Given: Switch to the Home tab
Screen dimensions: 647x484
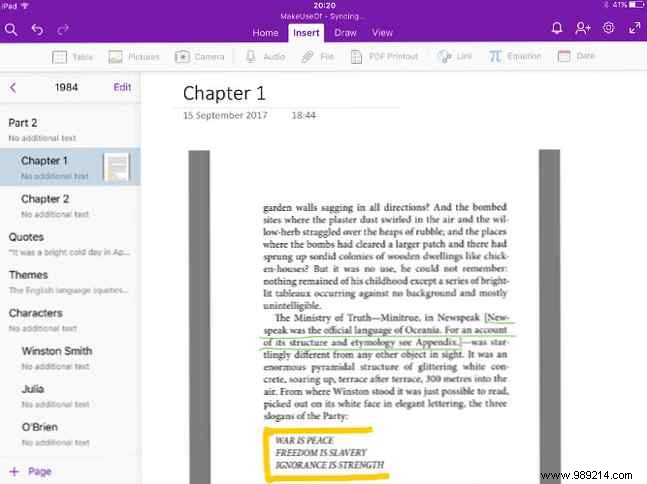Looking at the screenshot, I should pos(265,33).
